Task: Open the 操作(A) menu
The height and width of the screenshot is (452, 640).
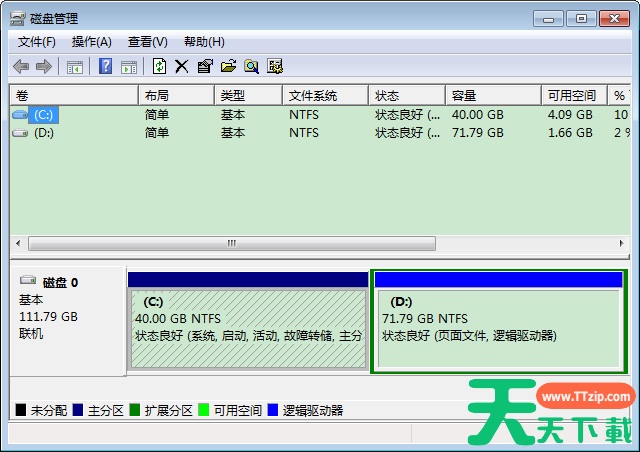Action: pos(91,42)
